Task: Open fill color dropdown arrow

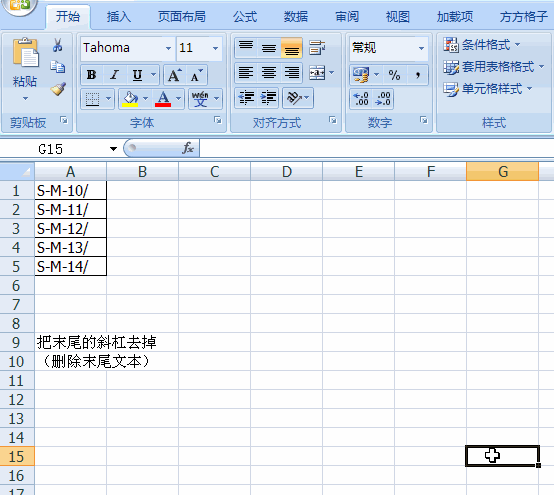Action: 146,99
